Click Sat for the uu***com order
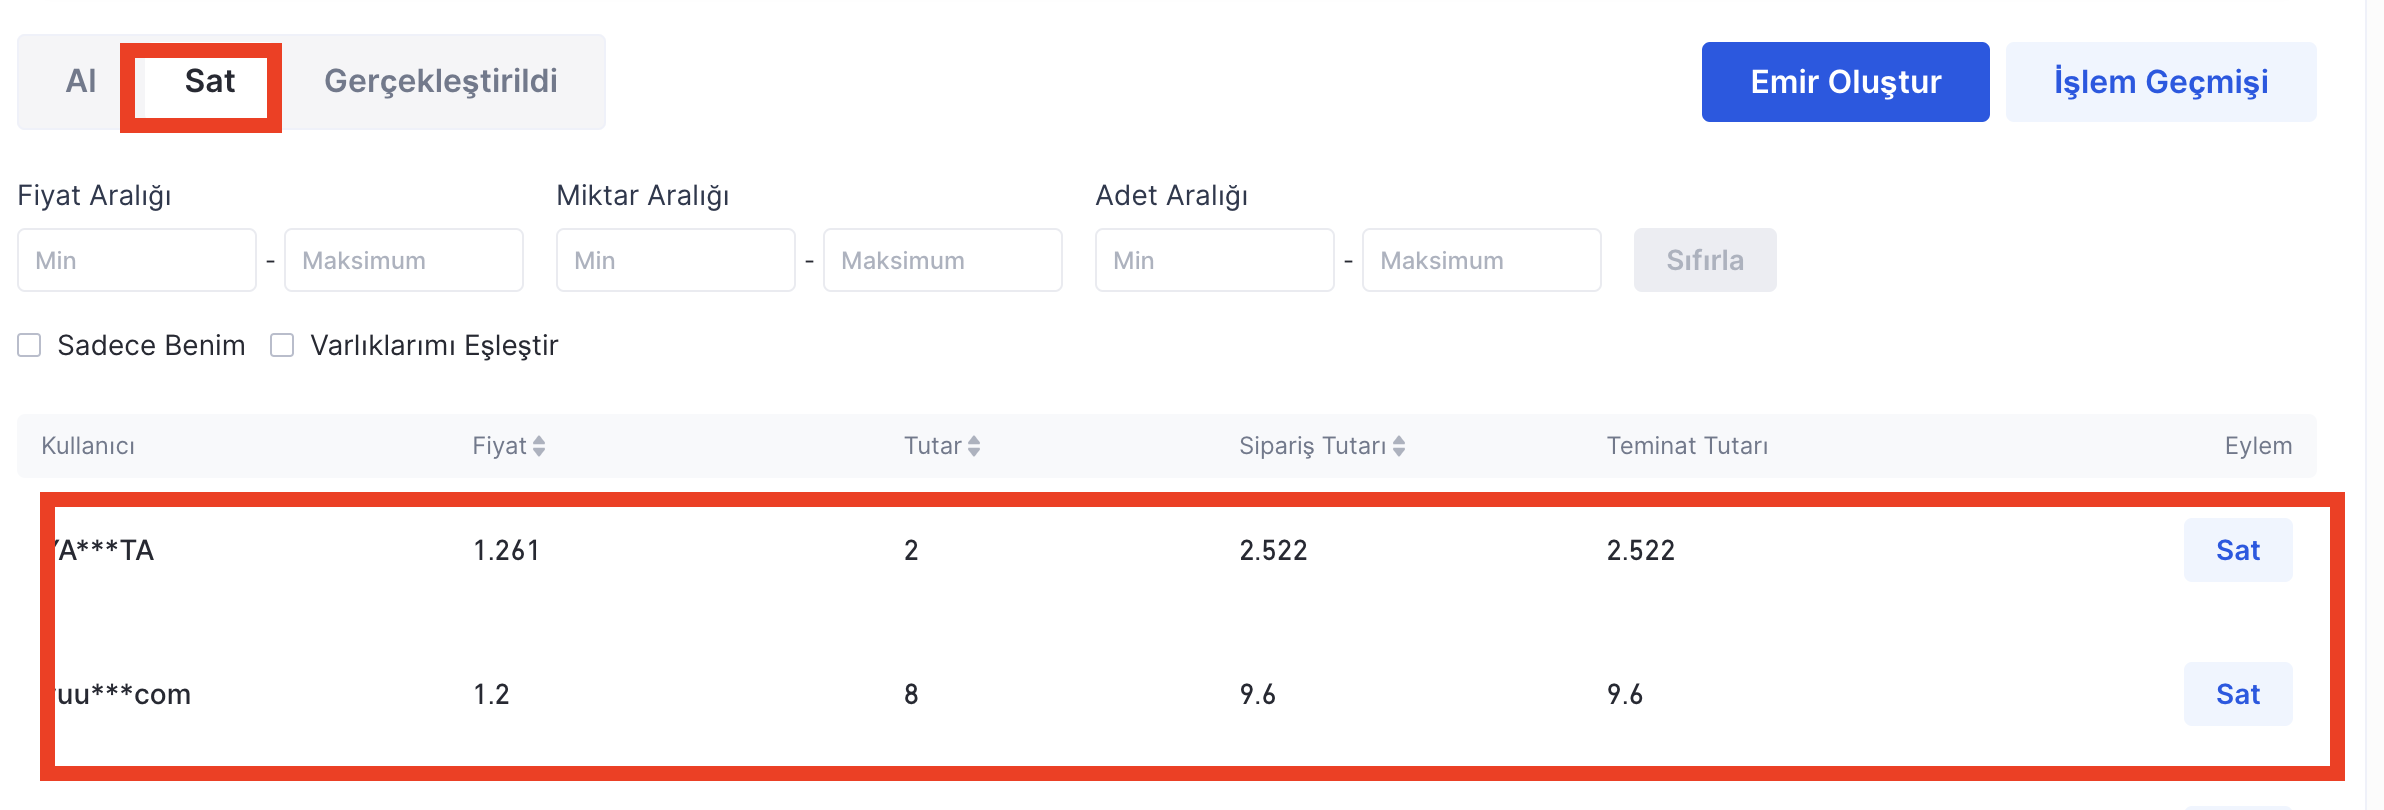 (2237, 694)
